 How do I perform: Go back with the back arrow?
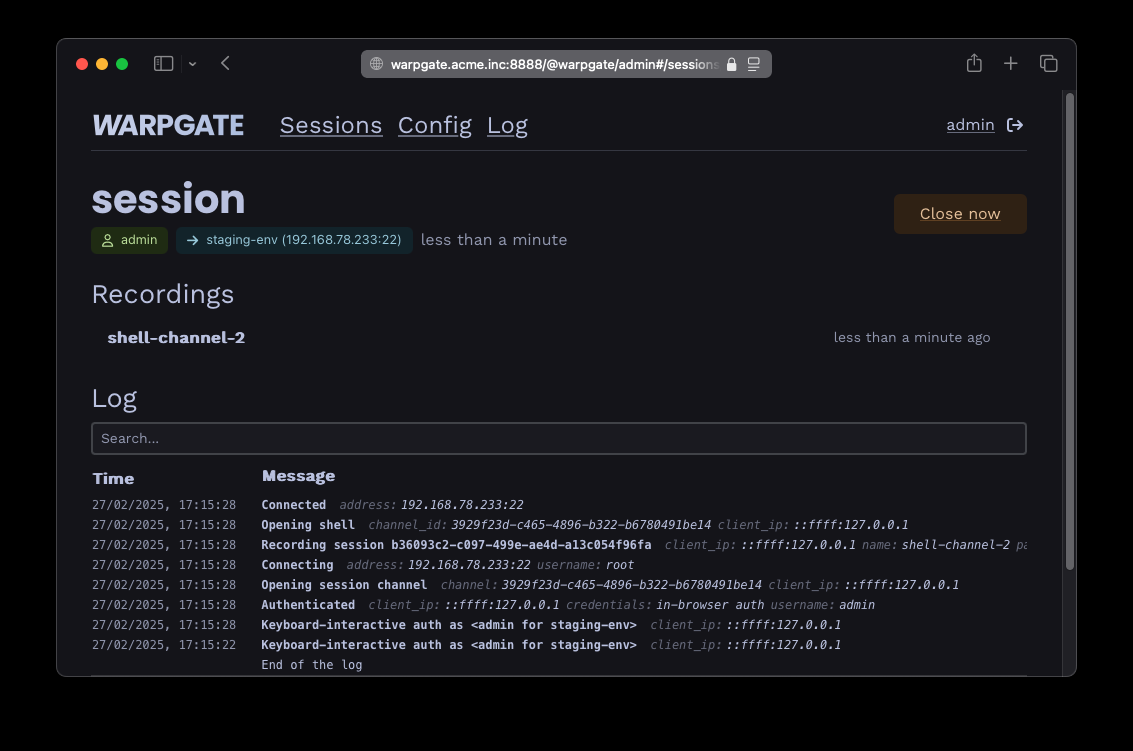(x=225, y=64)
